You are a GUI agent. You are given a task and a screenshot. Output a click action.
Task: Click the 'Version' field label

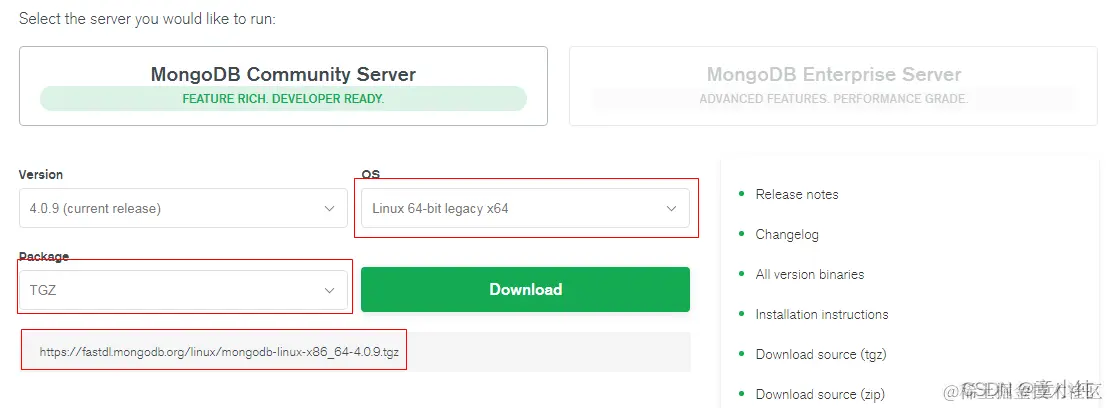[40, 175]
